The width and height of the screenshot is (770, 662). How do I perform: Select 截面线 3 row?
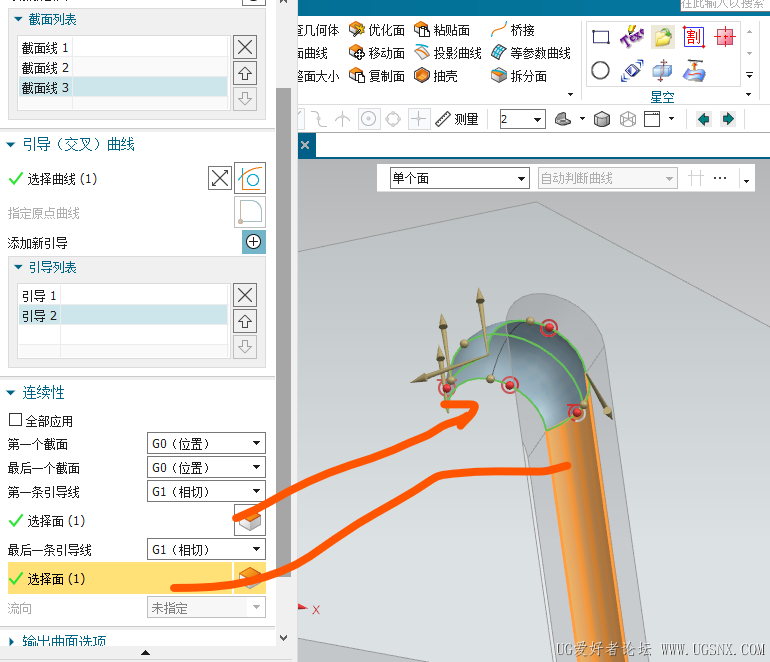123,87
